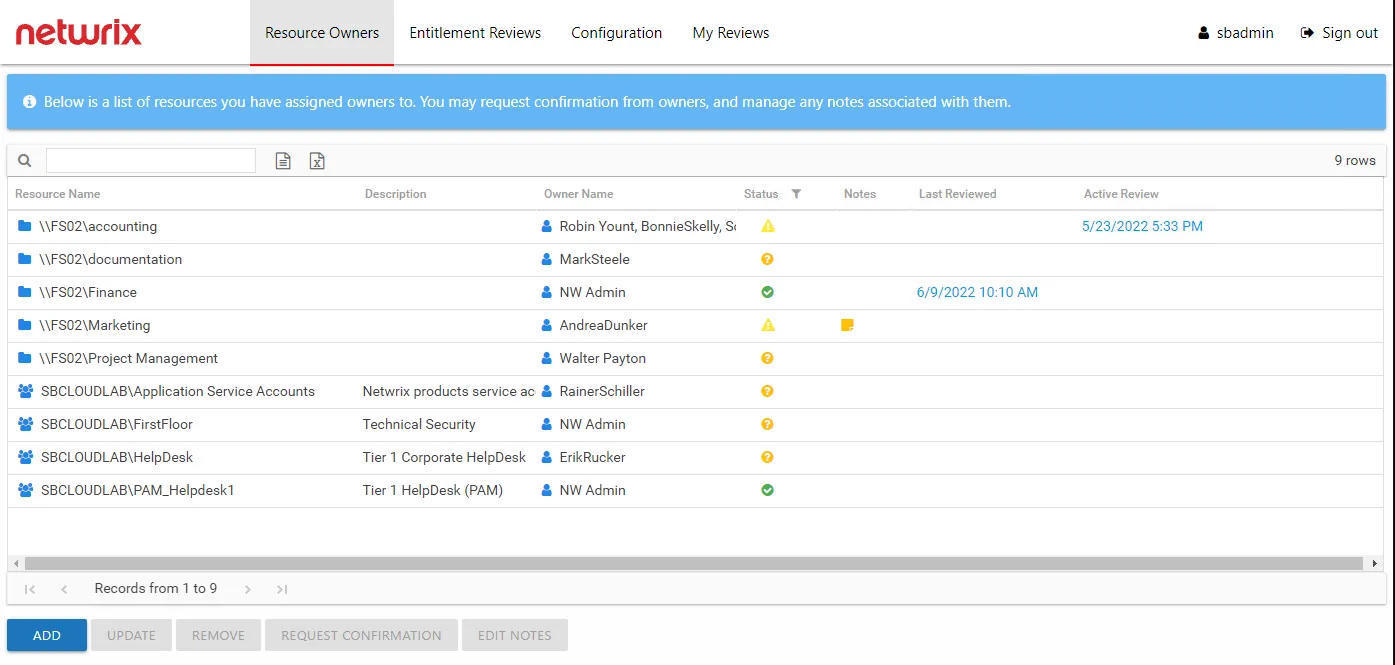Open the 6/9/2022 Last Reviewed link for Finance
1395x665 pixels.
(x=977, y=292)
